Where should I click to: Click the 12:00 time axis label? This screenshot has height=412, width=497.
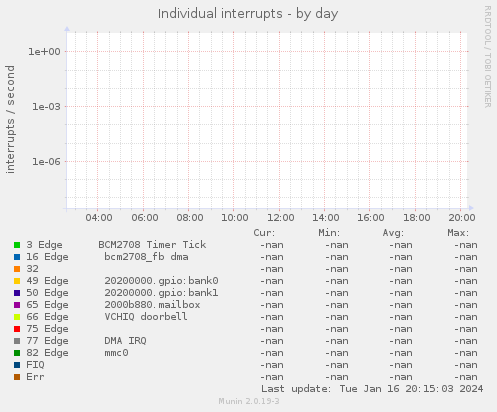[x=281, y=218]
